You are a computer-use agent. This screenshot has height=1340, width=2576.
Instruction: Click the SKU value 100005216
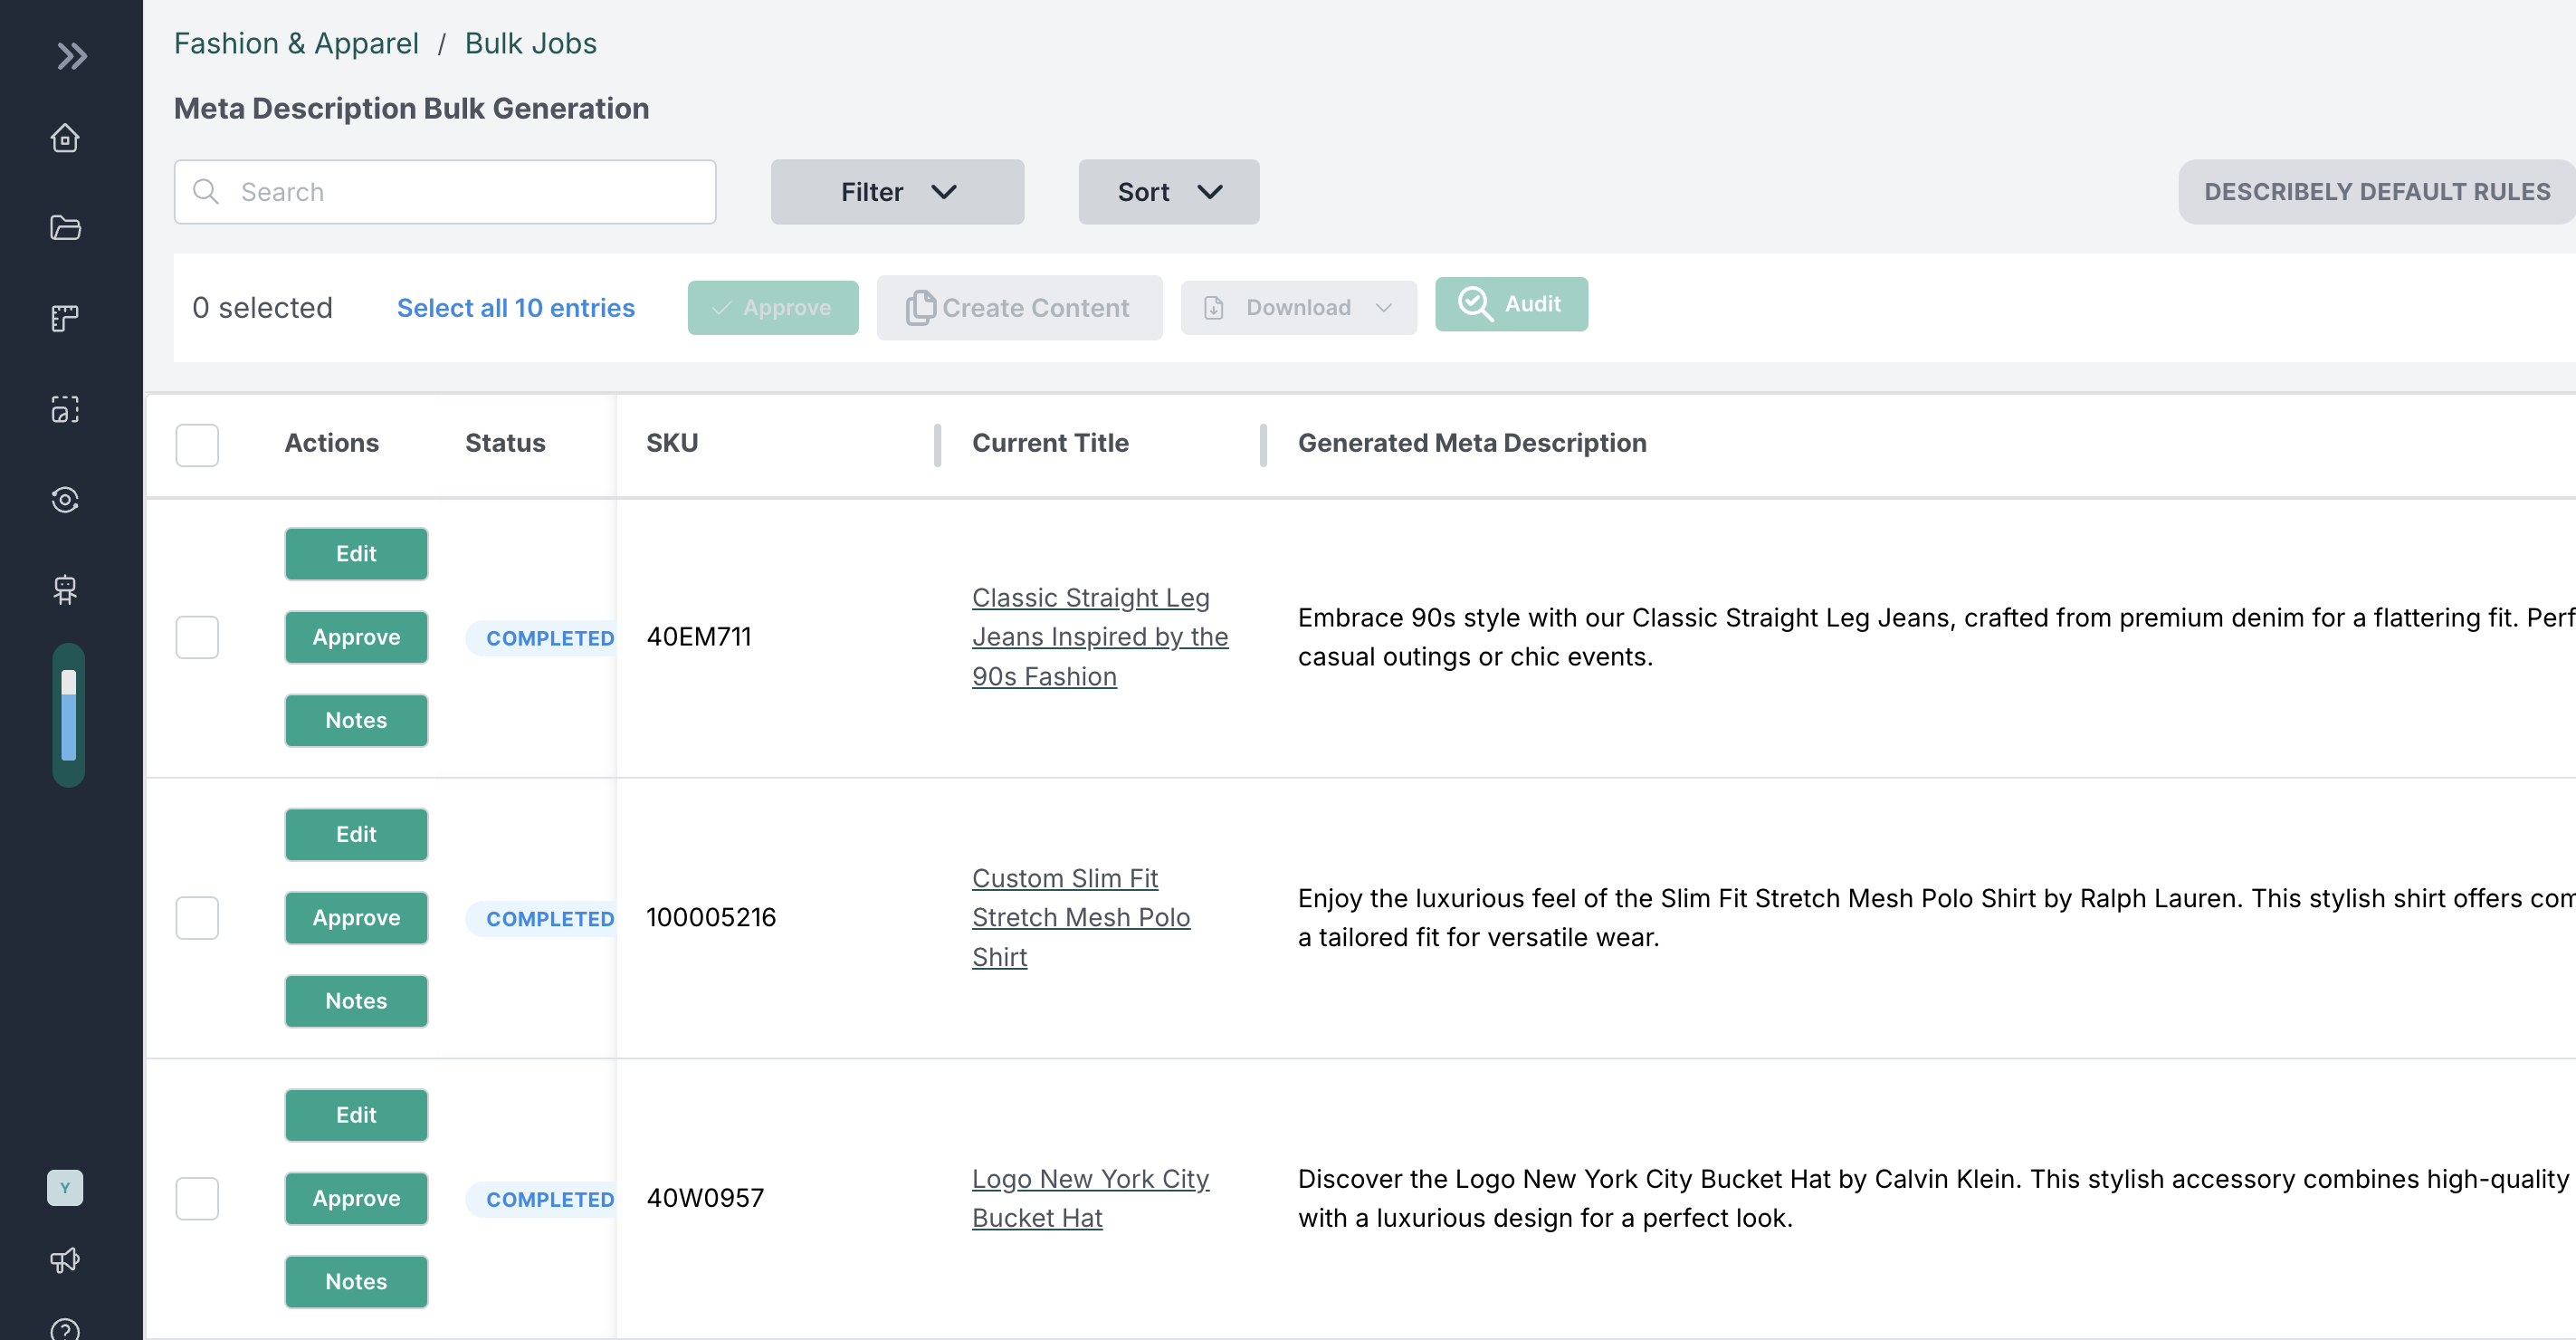(x=711, y=918)
